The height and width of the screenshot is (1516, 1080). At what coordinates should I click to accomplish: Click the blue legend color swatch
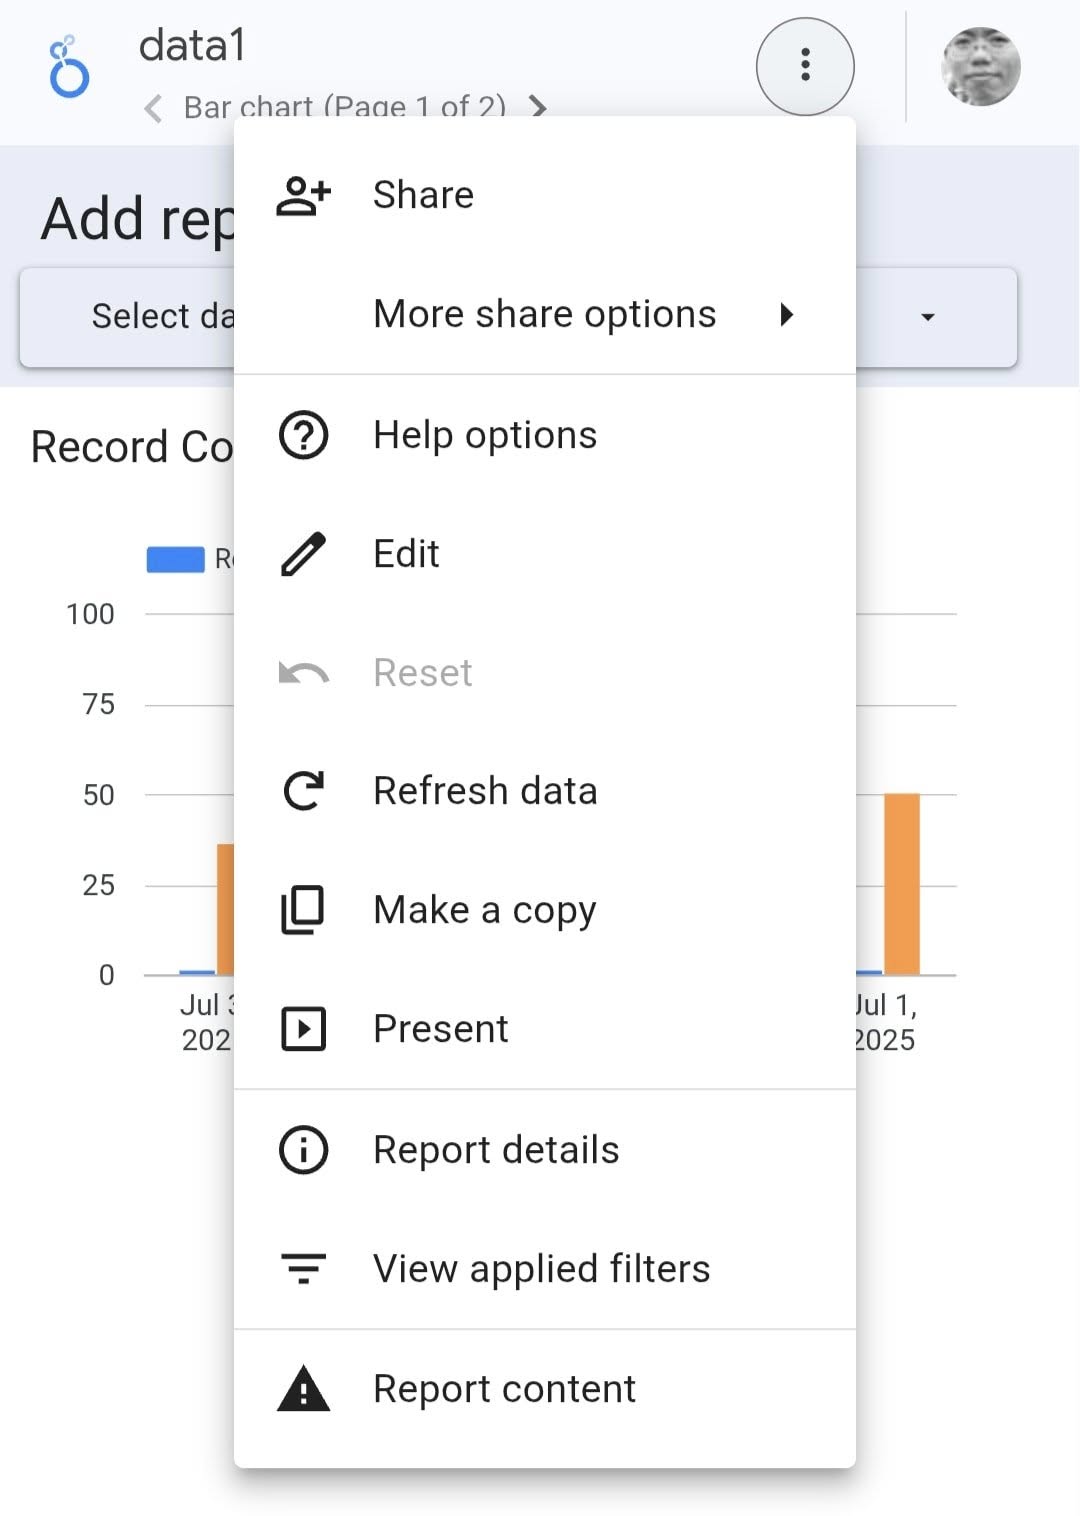175,559
